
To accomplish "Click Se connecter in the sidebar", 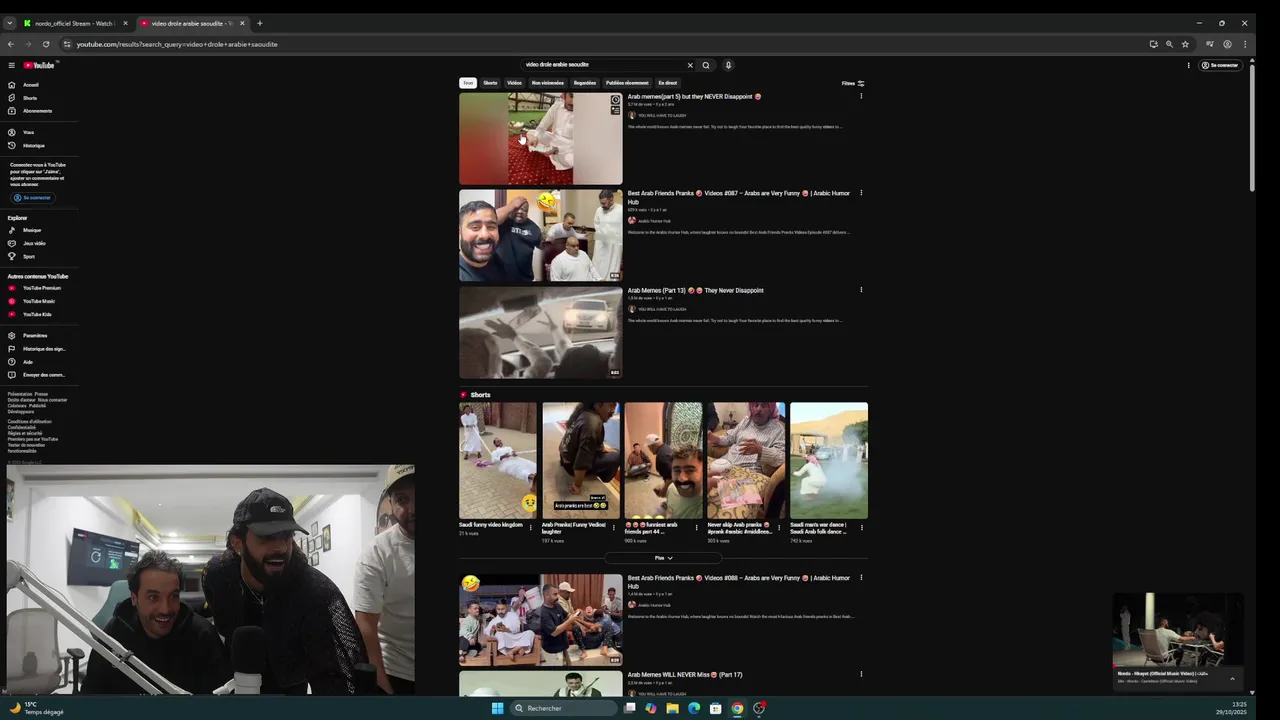I will [x=33, y=198].
